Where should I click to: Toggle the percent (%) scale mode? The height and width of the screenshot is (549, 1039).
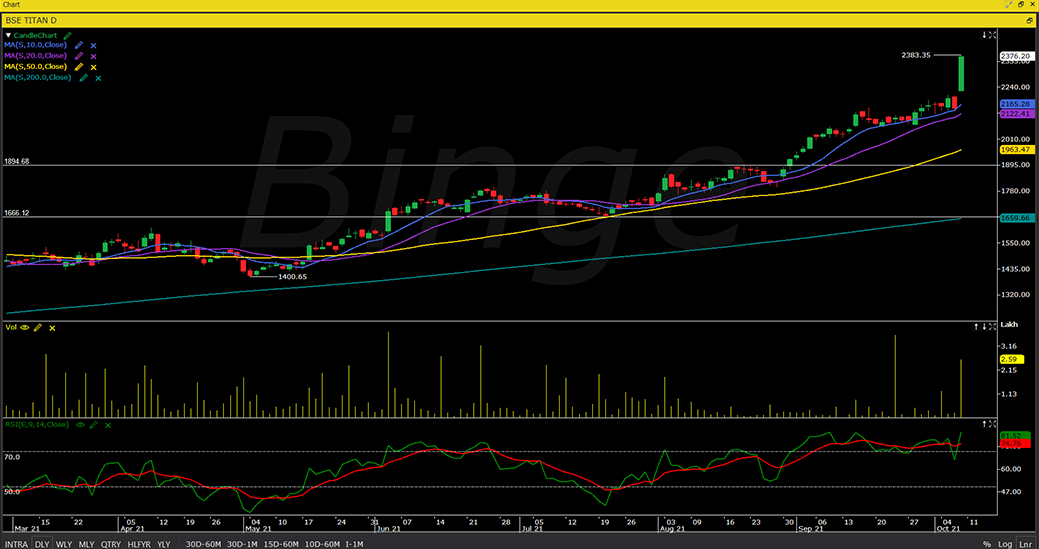pos(987,544)
